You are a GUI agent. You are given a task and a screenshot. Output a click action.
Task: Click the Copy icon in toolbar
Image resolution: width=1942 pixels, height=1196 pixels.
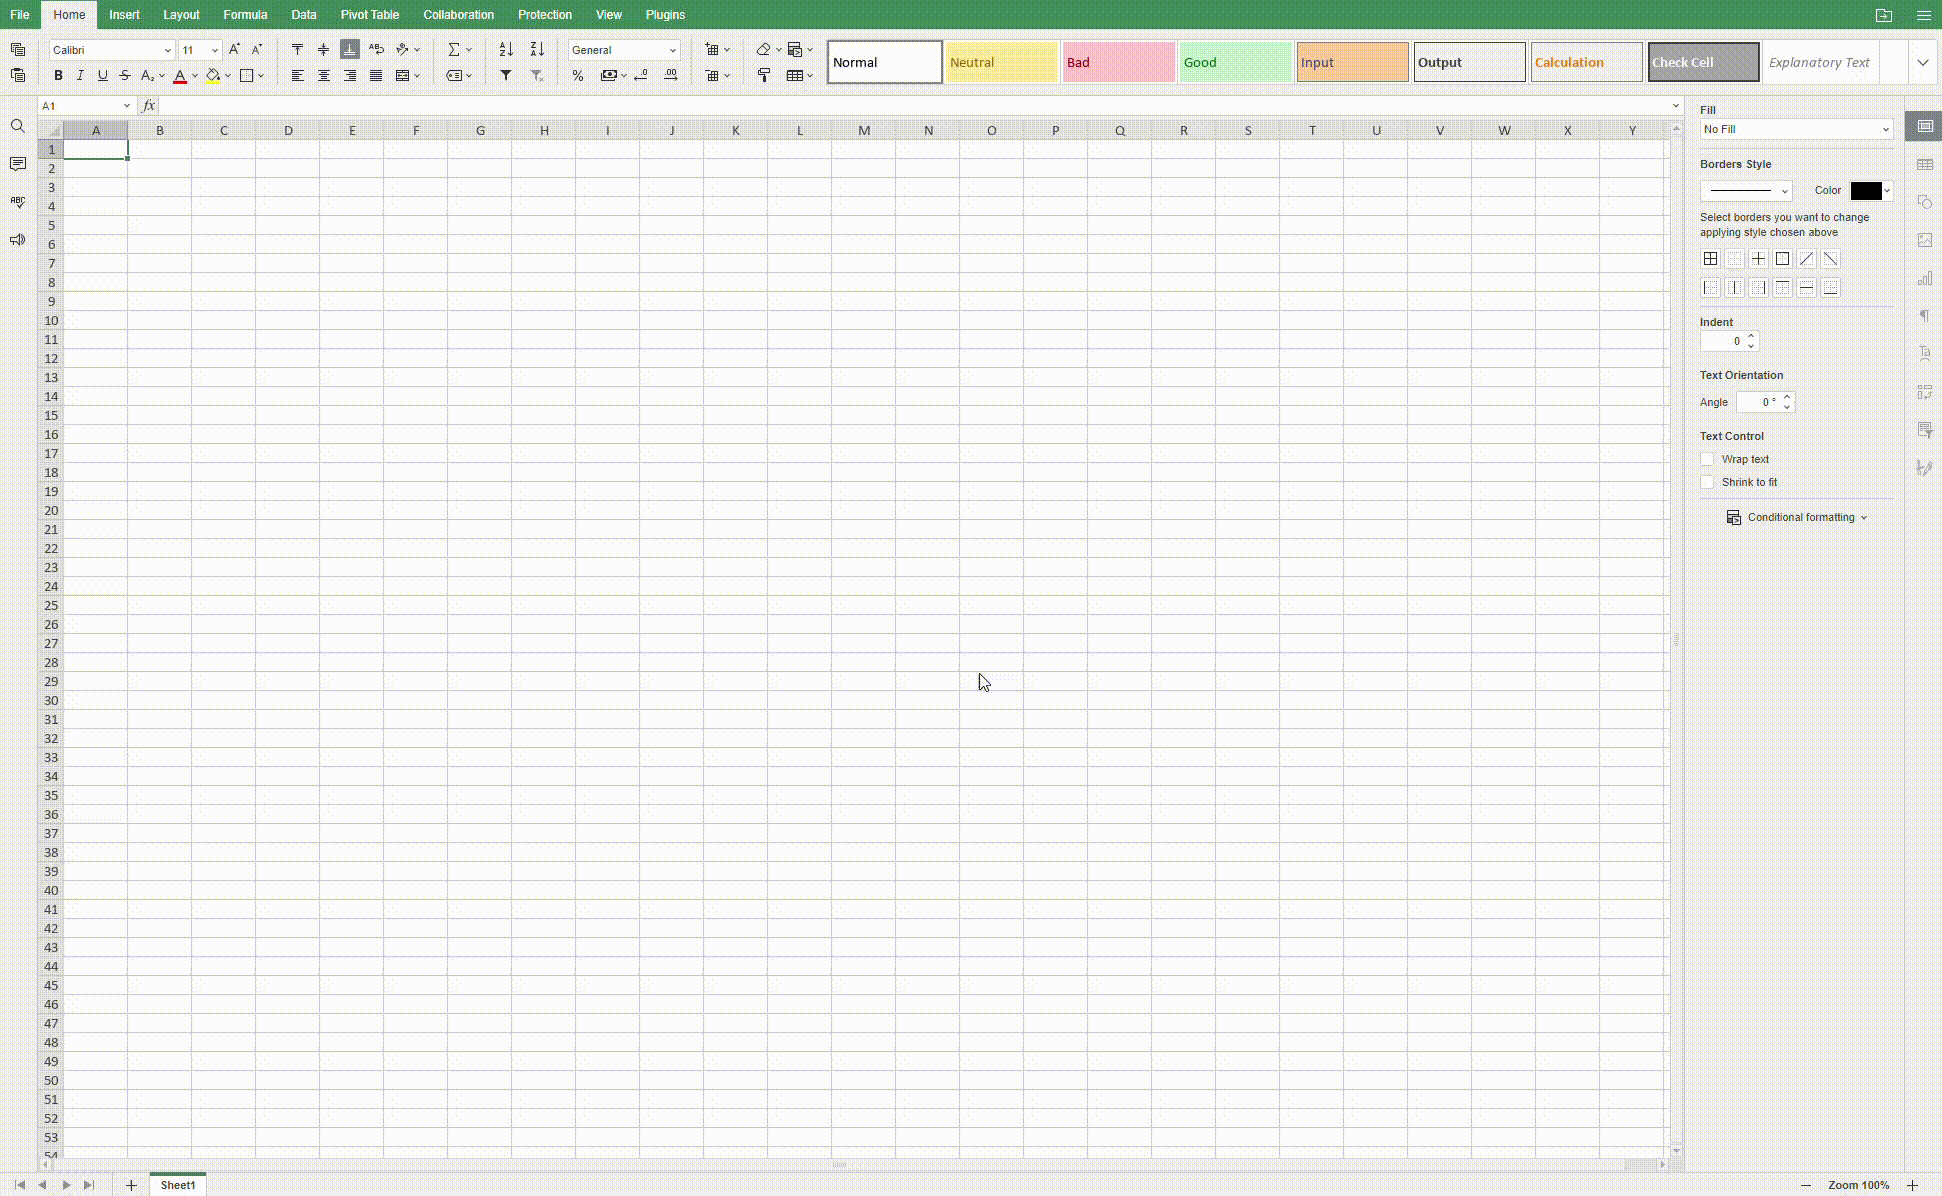(x=18, y=50)
